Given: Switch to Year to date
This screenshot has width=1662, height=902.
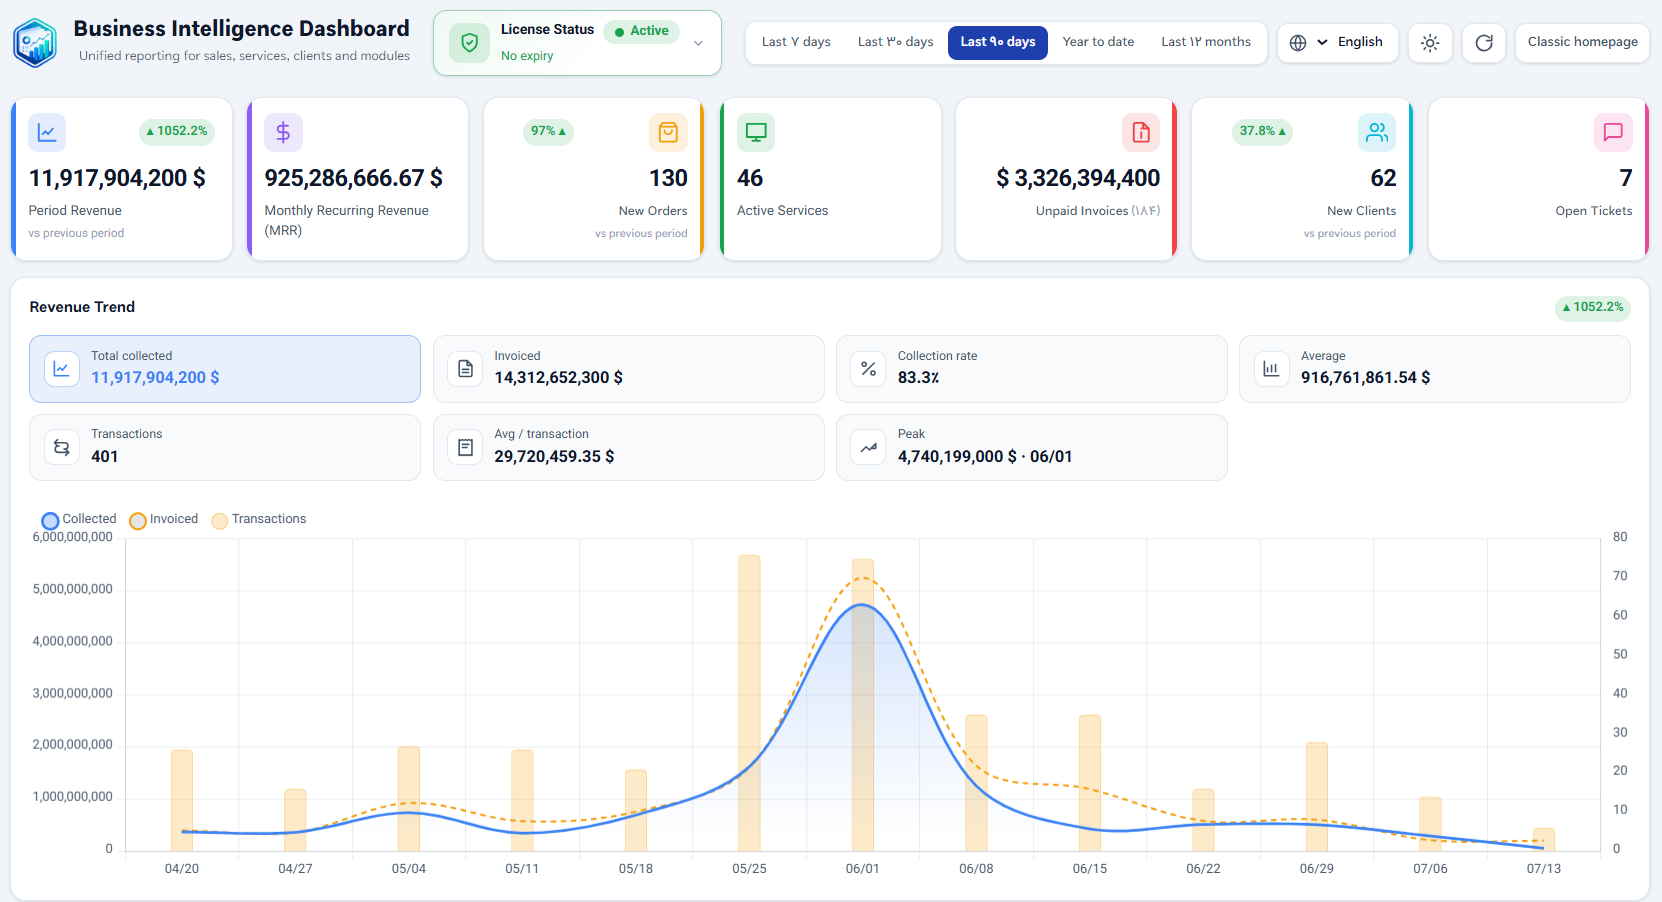Looking at the screenshot, I should click(x=1098, y=42).
